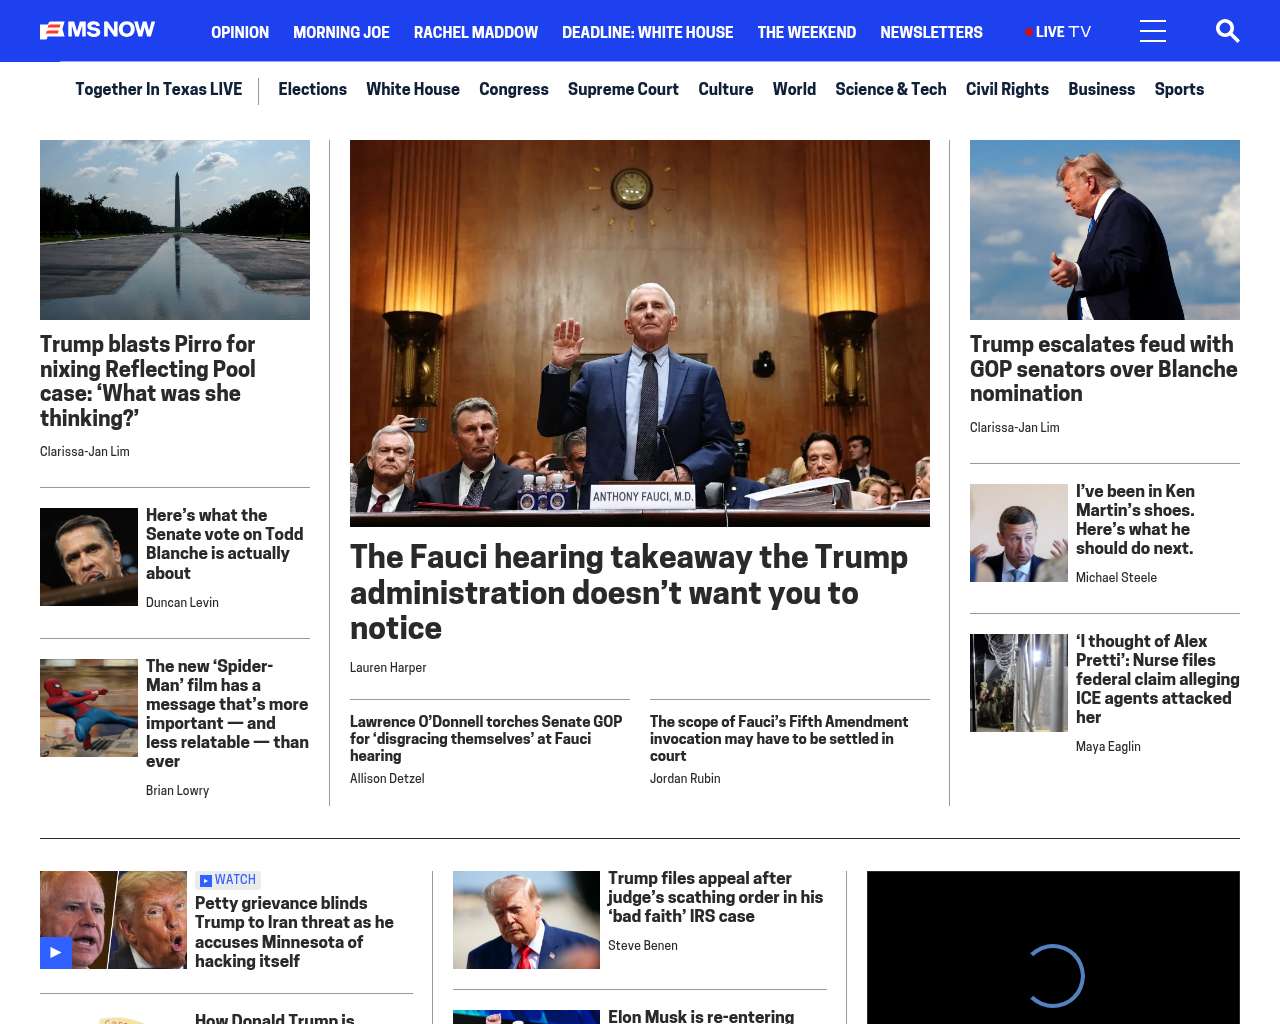This screenshot has width=1280, height=1024.
Task: Select the Sports topic
Action: (x=1179, y=89)
